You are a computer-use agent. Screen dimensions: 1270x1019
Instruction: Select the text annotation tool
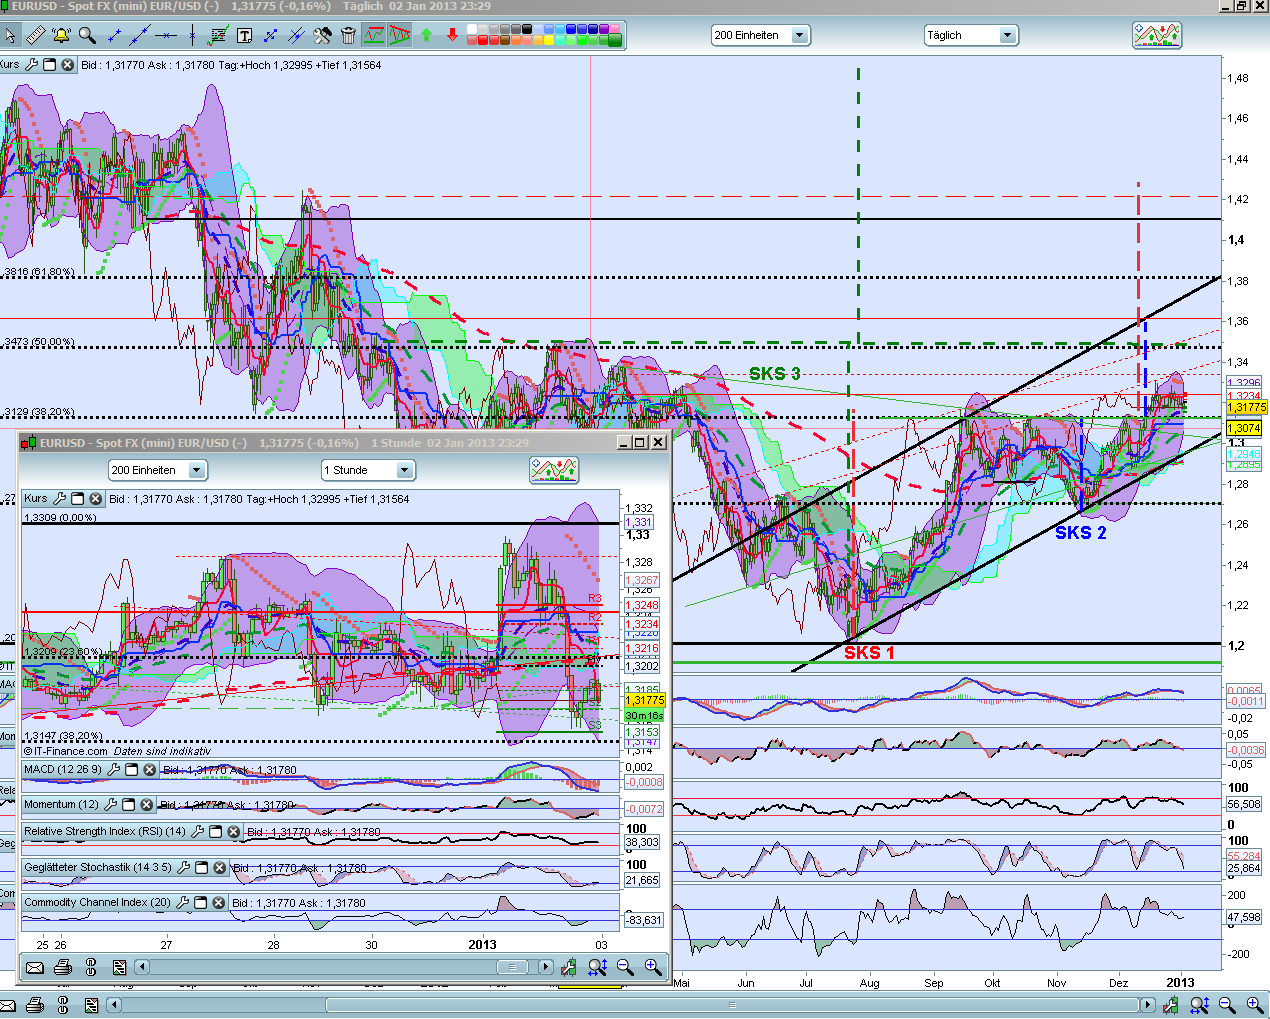pyautogui.click(x=244, y=36)
